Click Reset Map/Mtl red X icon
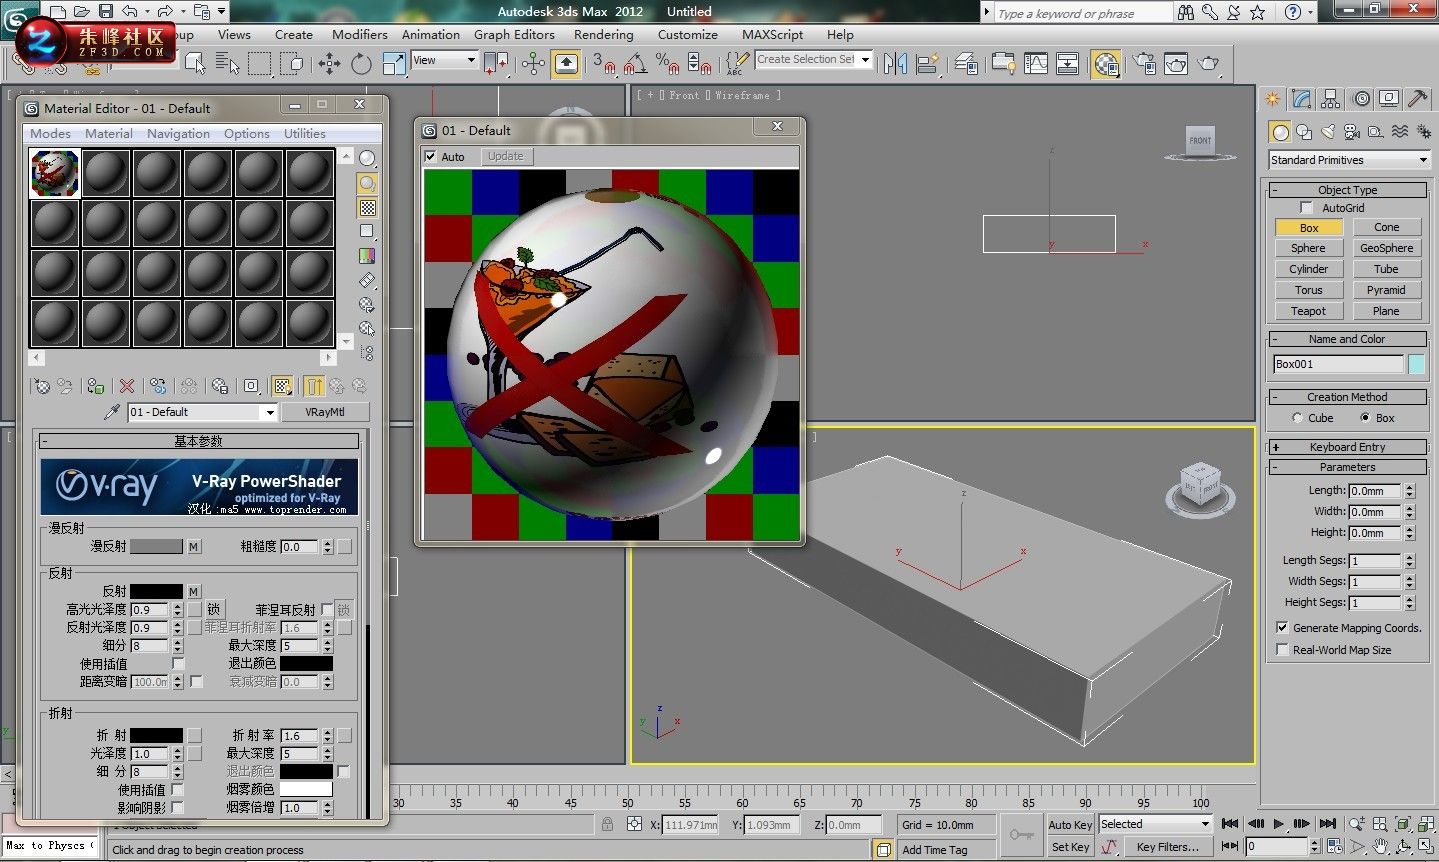The width and height of the screenshot is (1439, 862). click(127, 386)
